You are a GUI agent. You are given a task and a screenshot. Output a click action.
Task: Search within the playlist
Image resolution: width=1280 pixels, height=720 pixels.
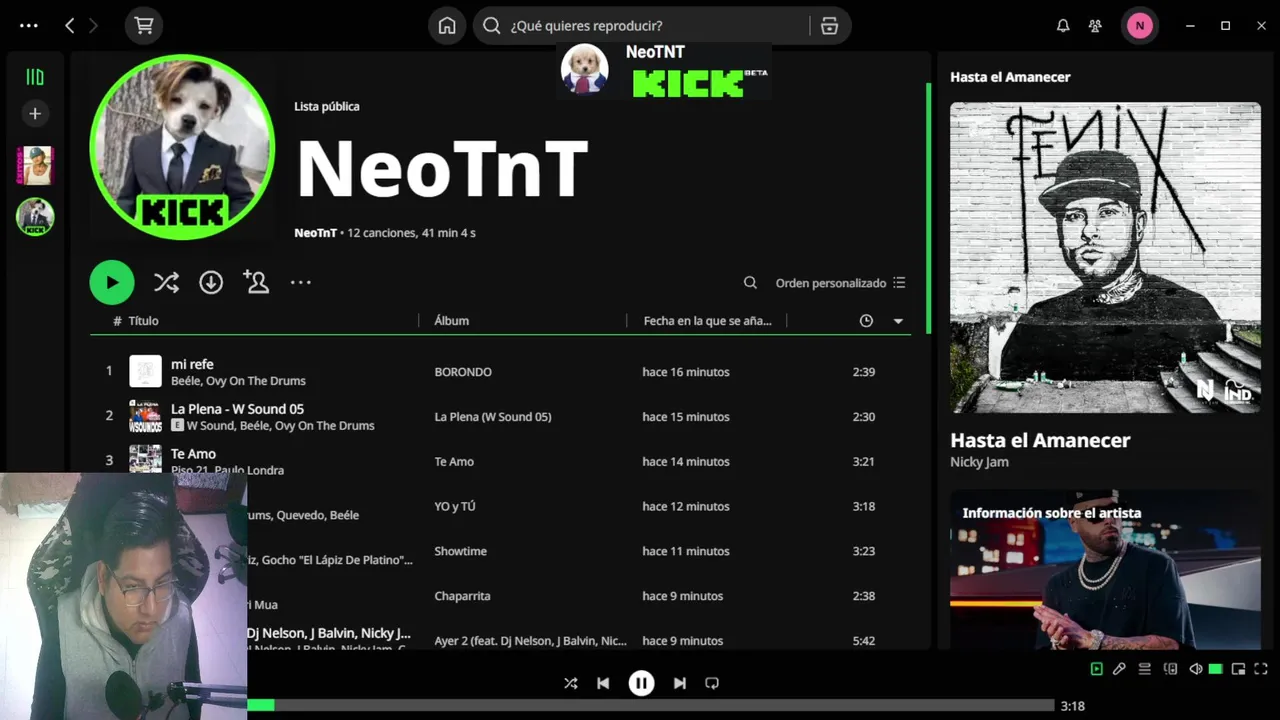tap(750, 283)
